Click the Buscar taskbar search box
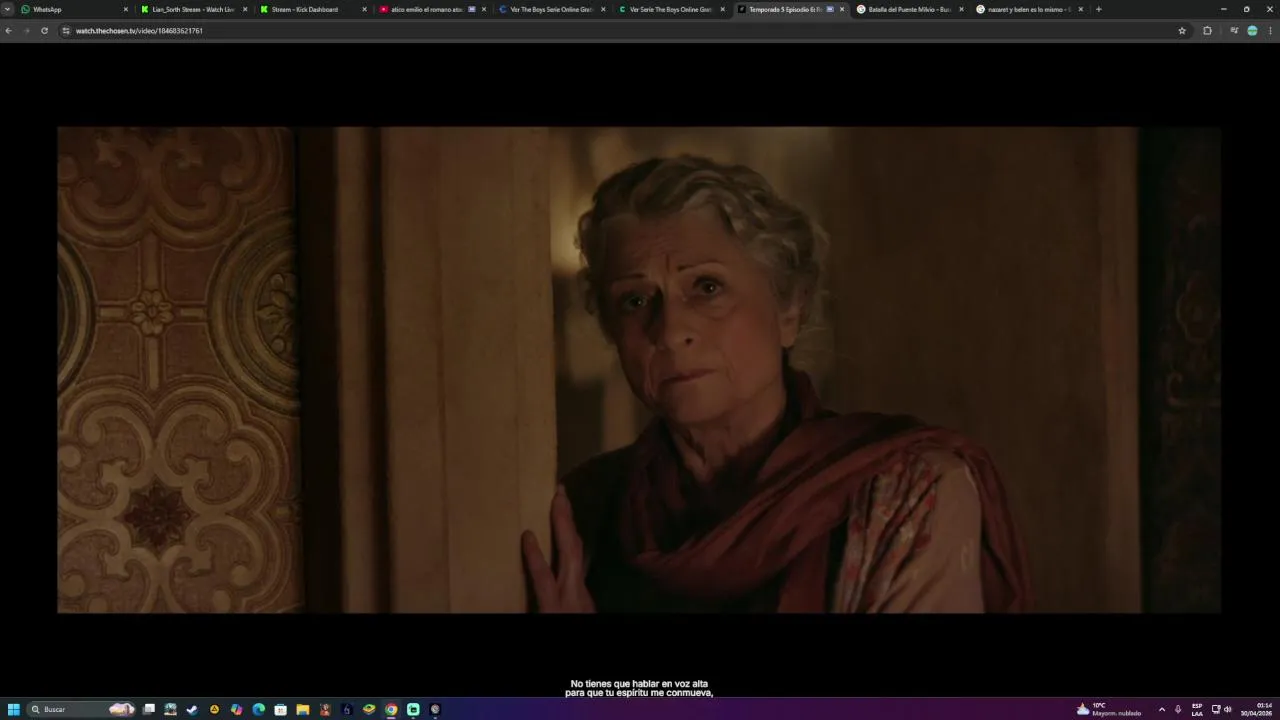The image size is (1280, 720). (x=82, y=709)
